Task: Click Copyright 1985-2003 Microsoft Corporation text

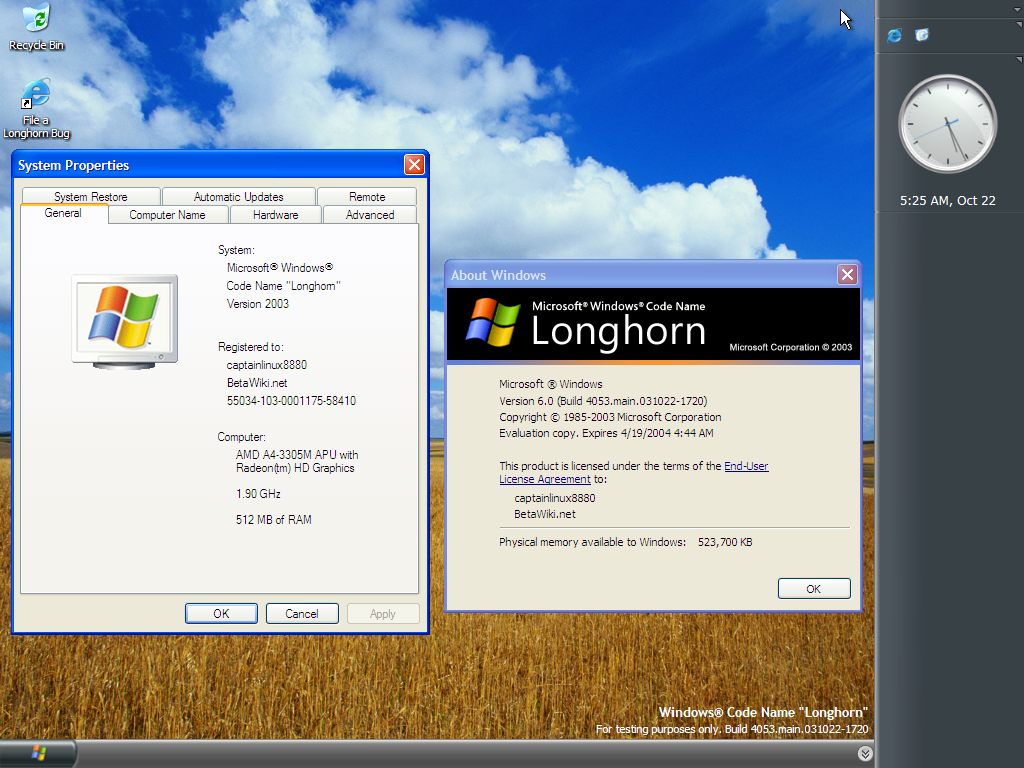Action: [610, 417]
